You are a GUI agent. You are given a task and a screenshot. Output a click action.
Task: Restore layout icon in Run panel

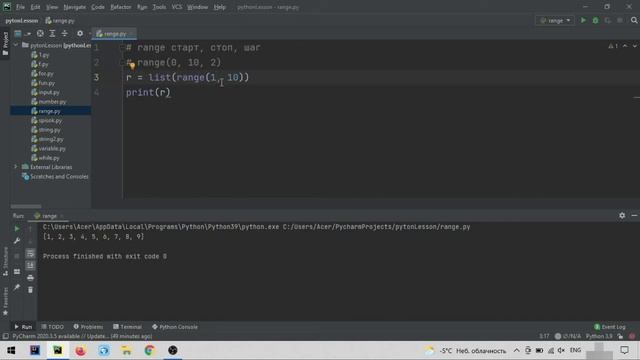[17, 271]
